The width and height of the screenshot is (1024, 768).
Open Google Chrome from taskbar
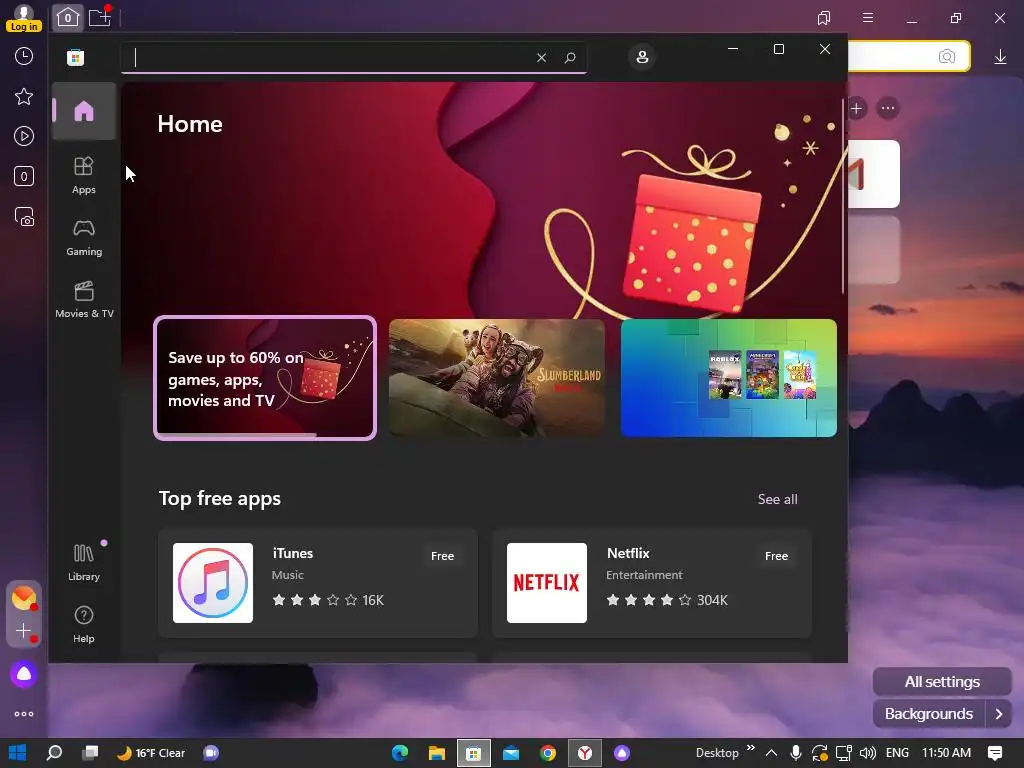[547, 753]
